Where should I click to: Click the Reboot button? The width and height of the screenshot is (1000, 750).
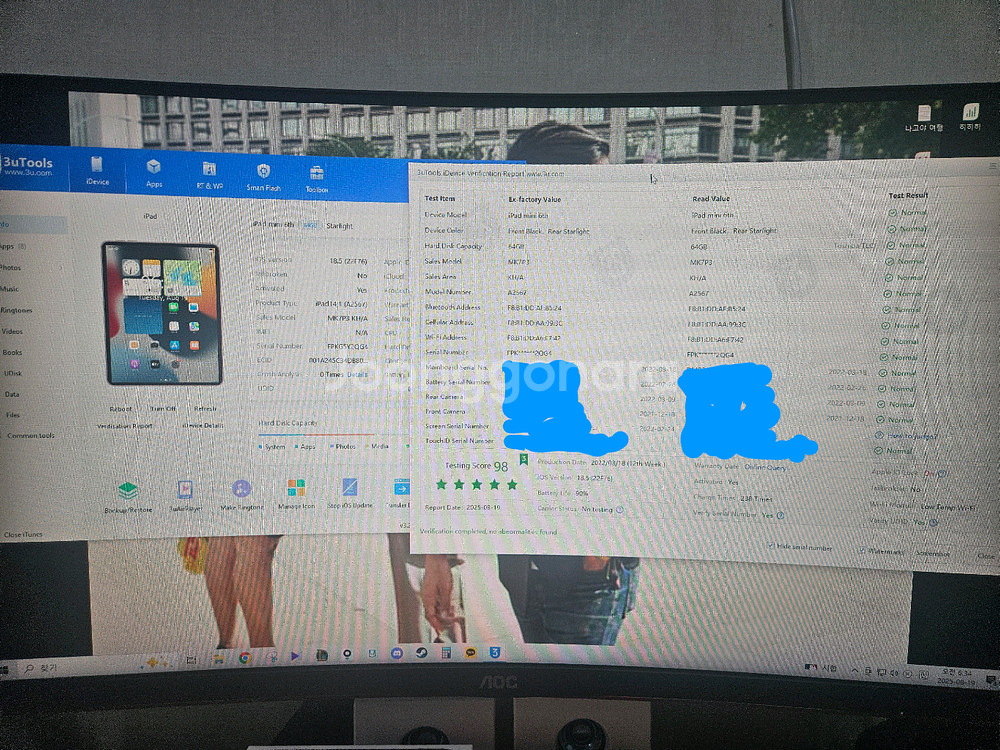coord(121,409)
